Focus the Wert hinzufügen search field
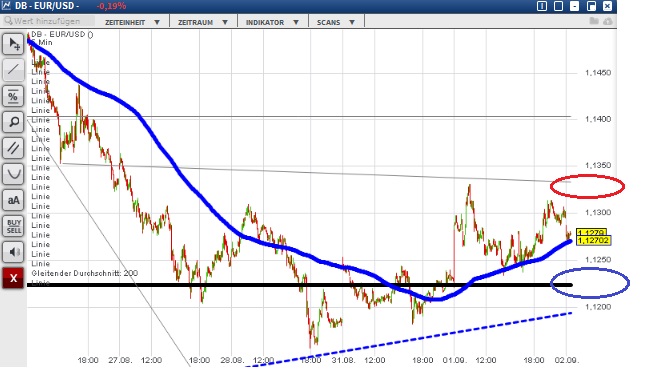This screenshot has width=652, height=386. coord(48,21)
